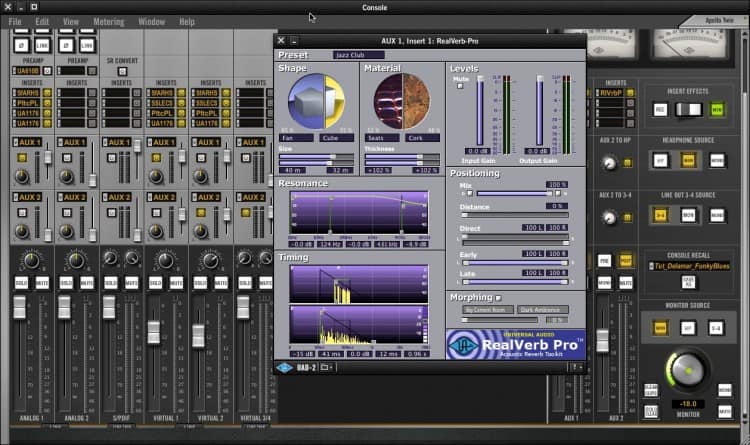Image resolution: width=750 pixels, height=445 pixels.
Task: Click the Material texture sphere graphic
Action: pyautogui.click(x=402, y=101)
